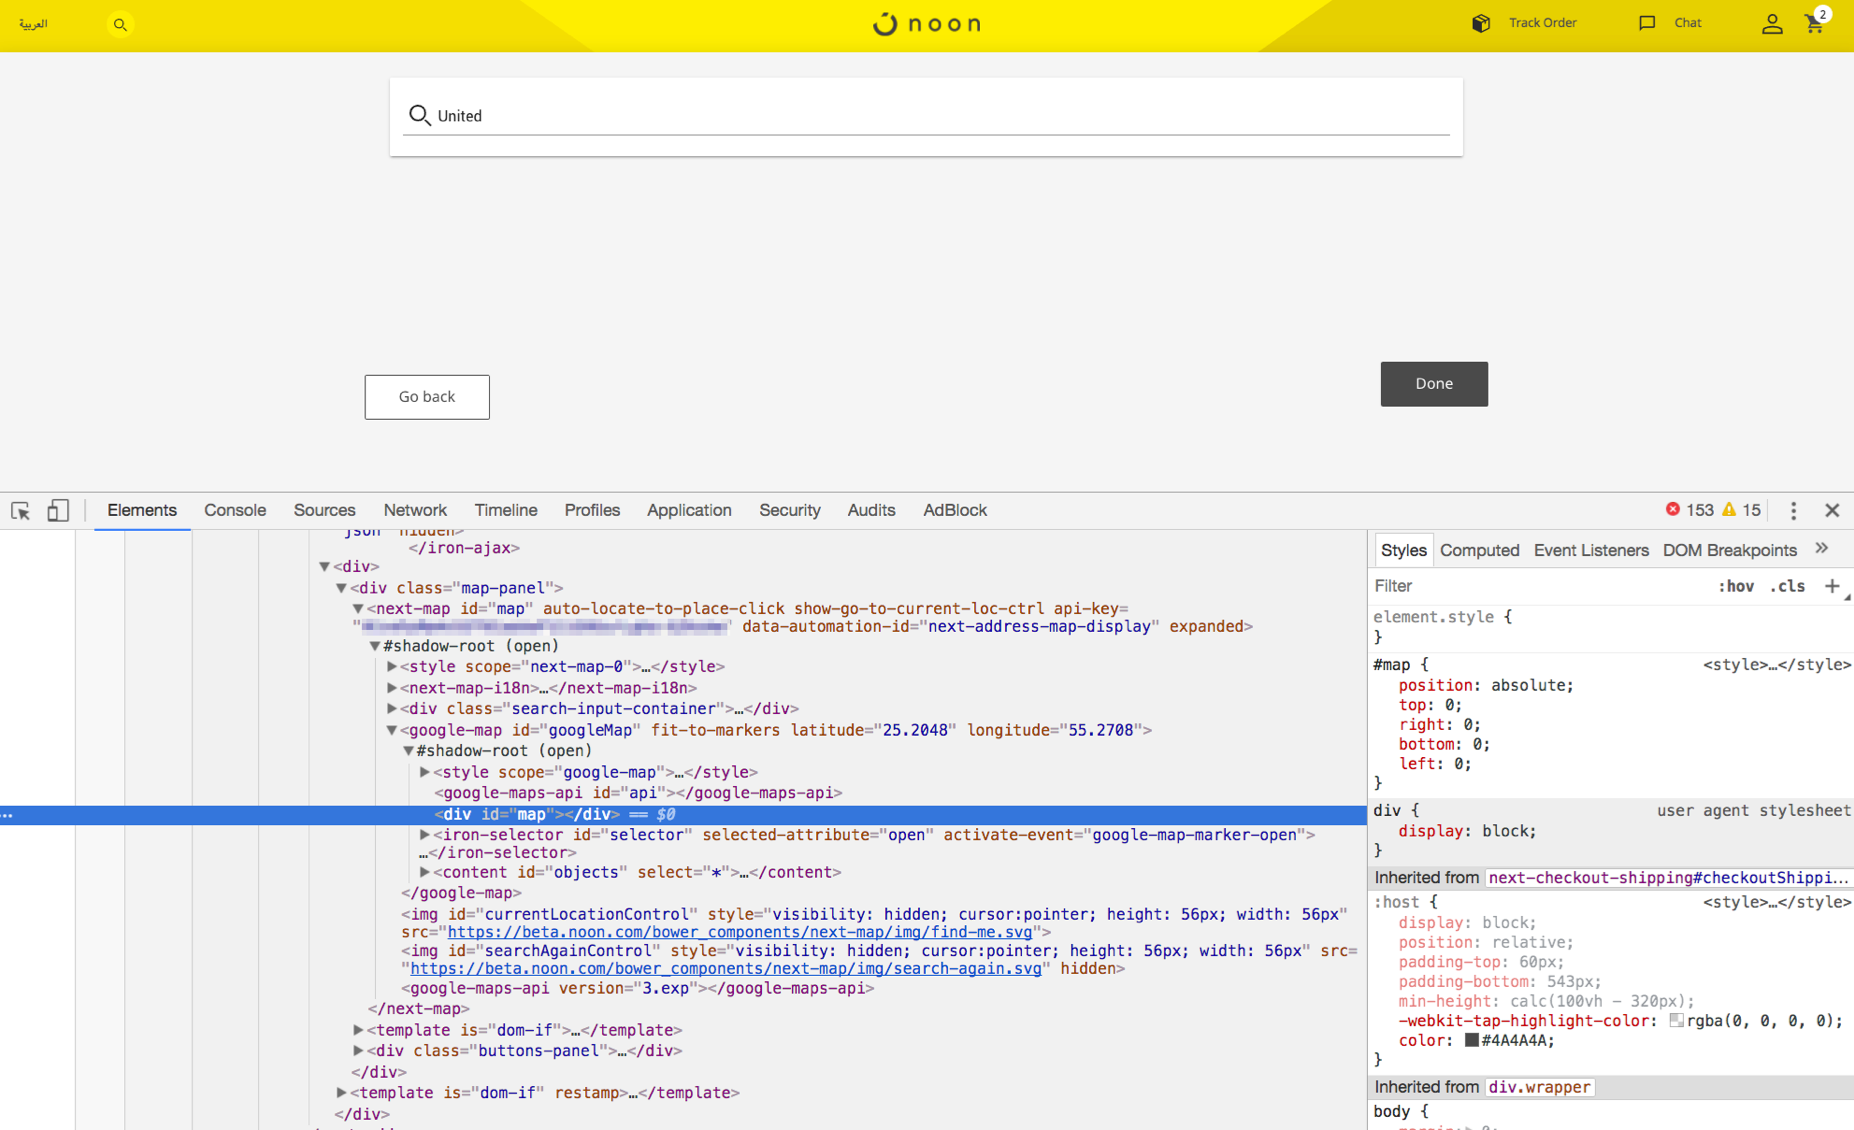Switch to the Console tab

coord(235,510)
